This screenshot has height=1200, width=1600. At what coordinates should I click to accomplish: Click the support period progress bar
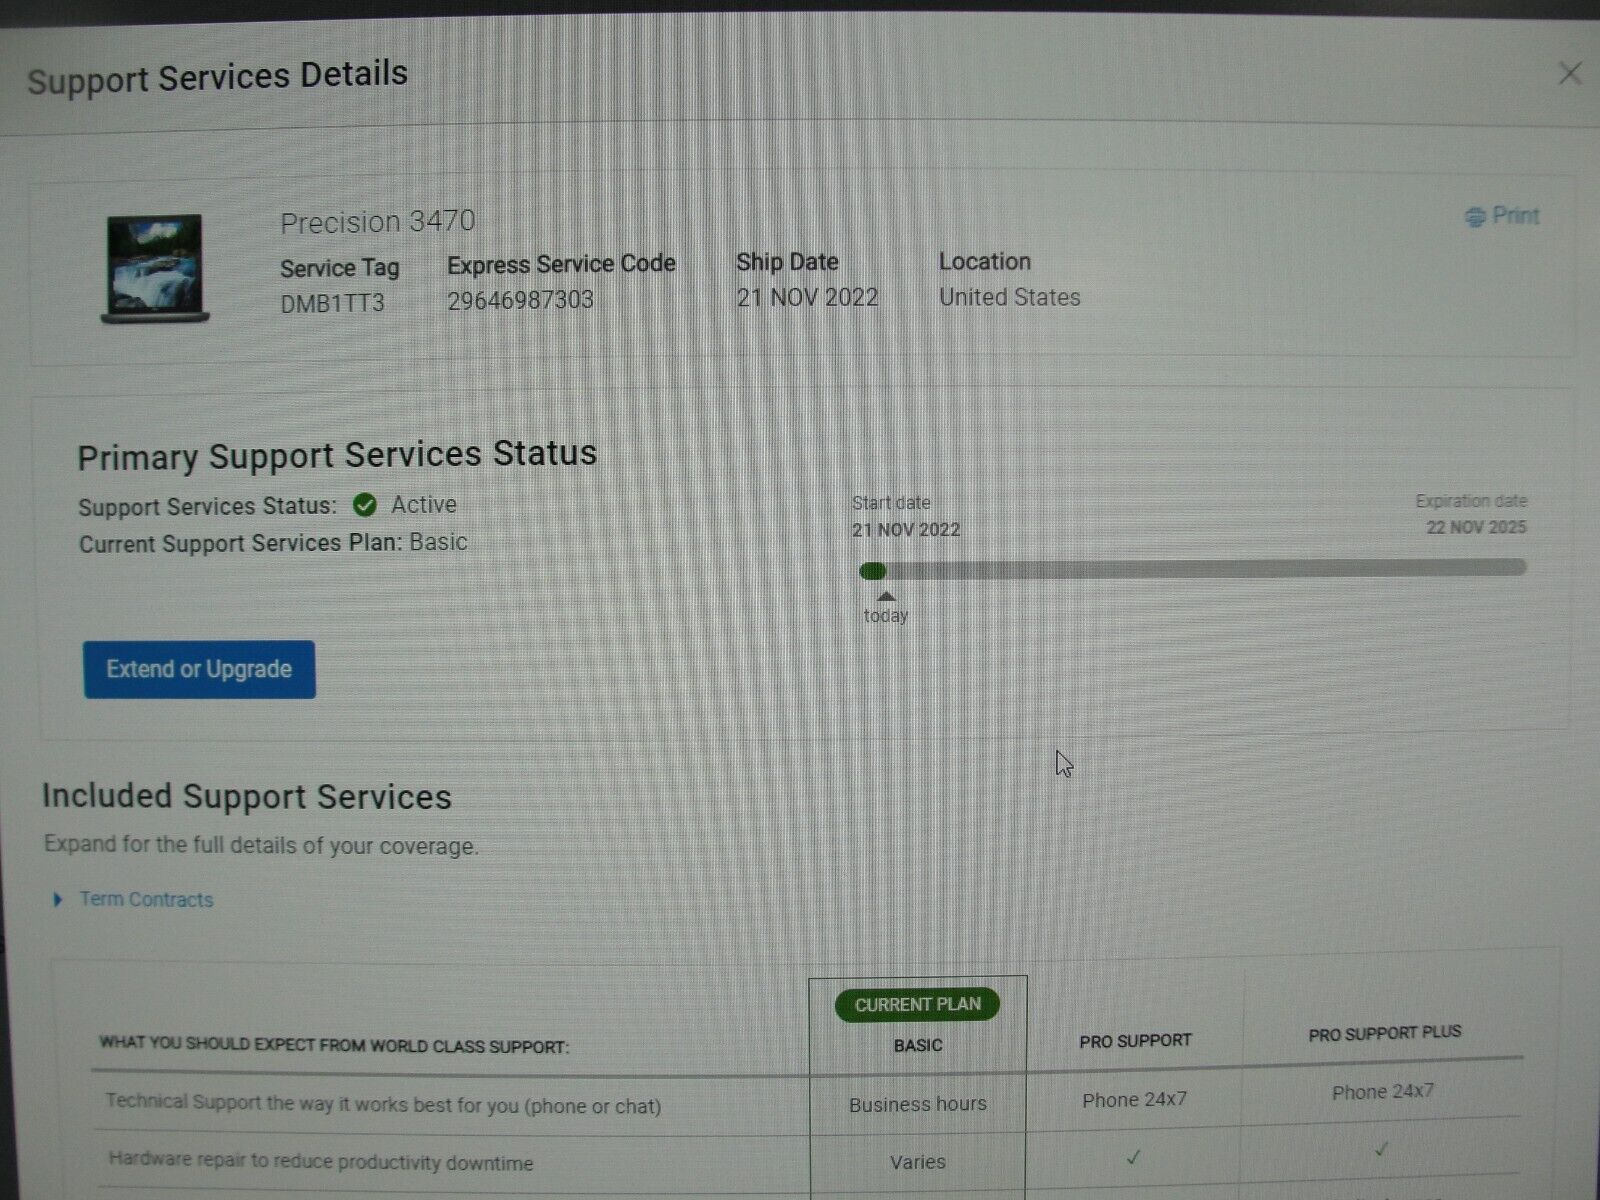1193,569
